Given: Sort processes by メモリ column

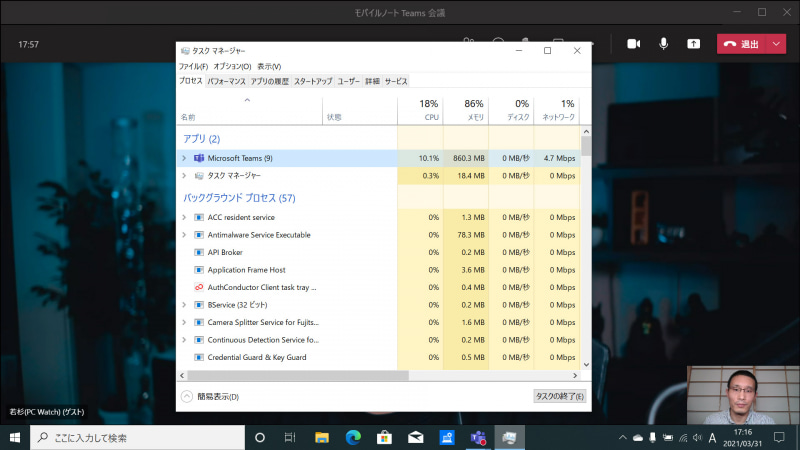Looking at the screenshot, I should click(x=466, y=110).
